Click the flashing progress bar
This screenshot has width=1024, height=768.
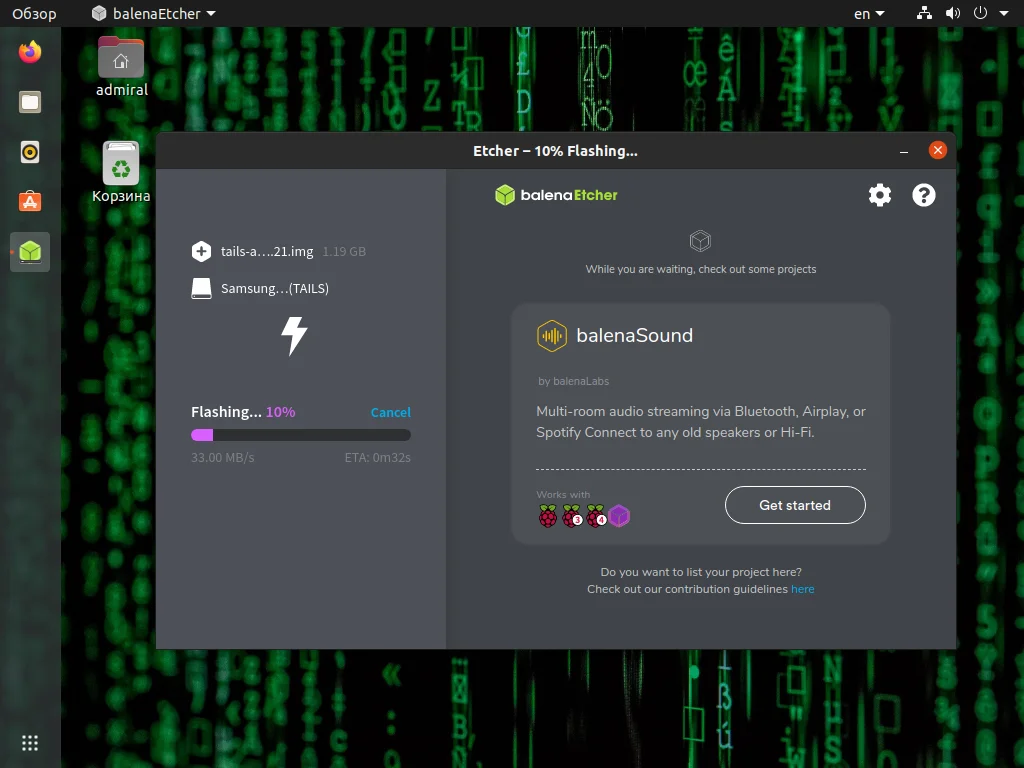point(300,435)
